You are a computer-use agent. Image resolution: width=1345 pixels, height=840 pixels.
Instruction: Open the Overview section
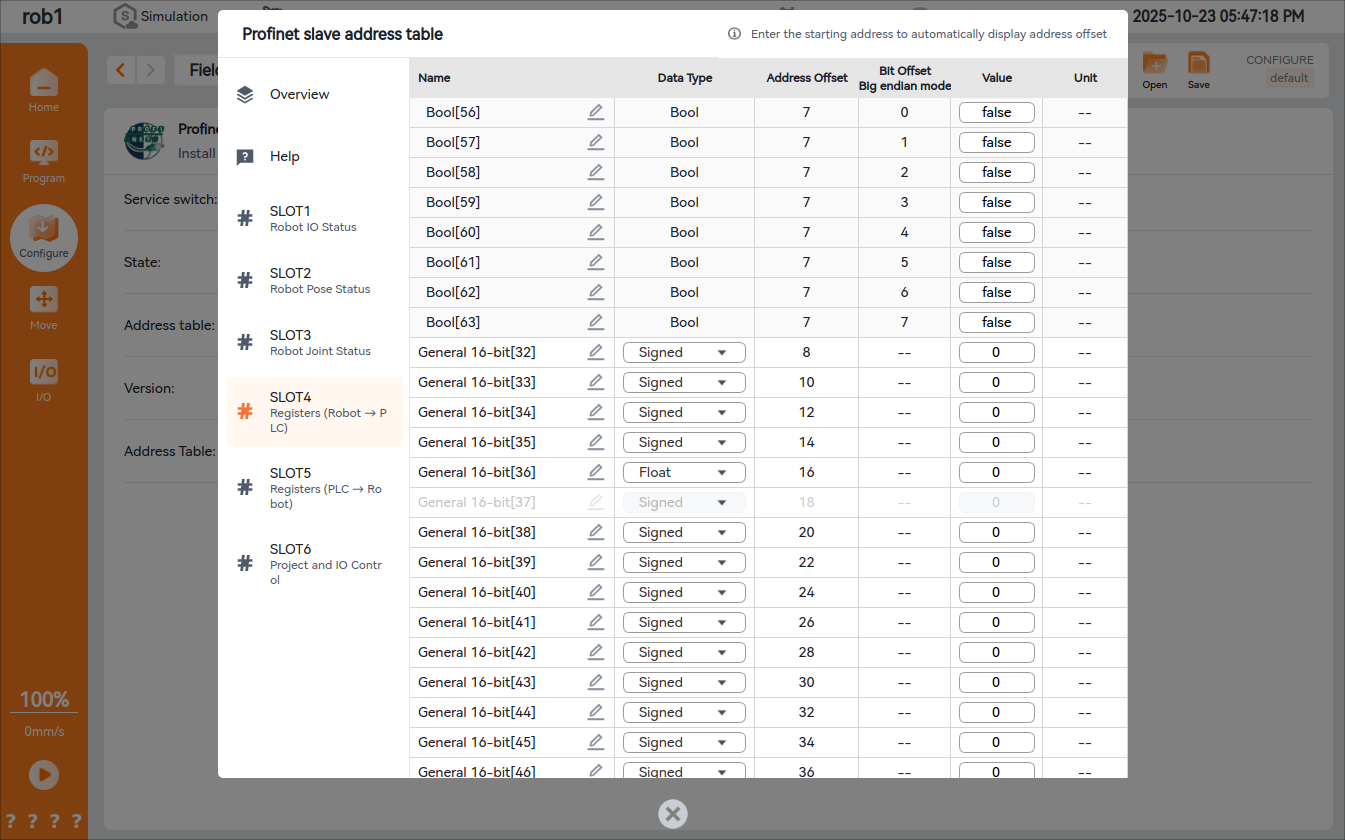(299, 94)
